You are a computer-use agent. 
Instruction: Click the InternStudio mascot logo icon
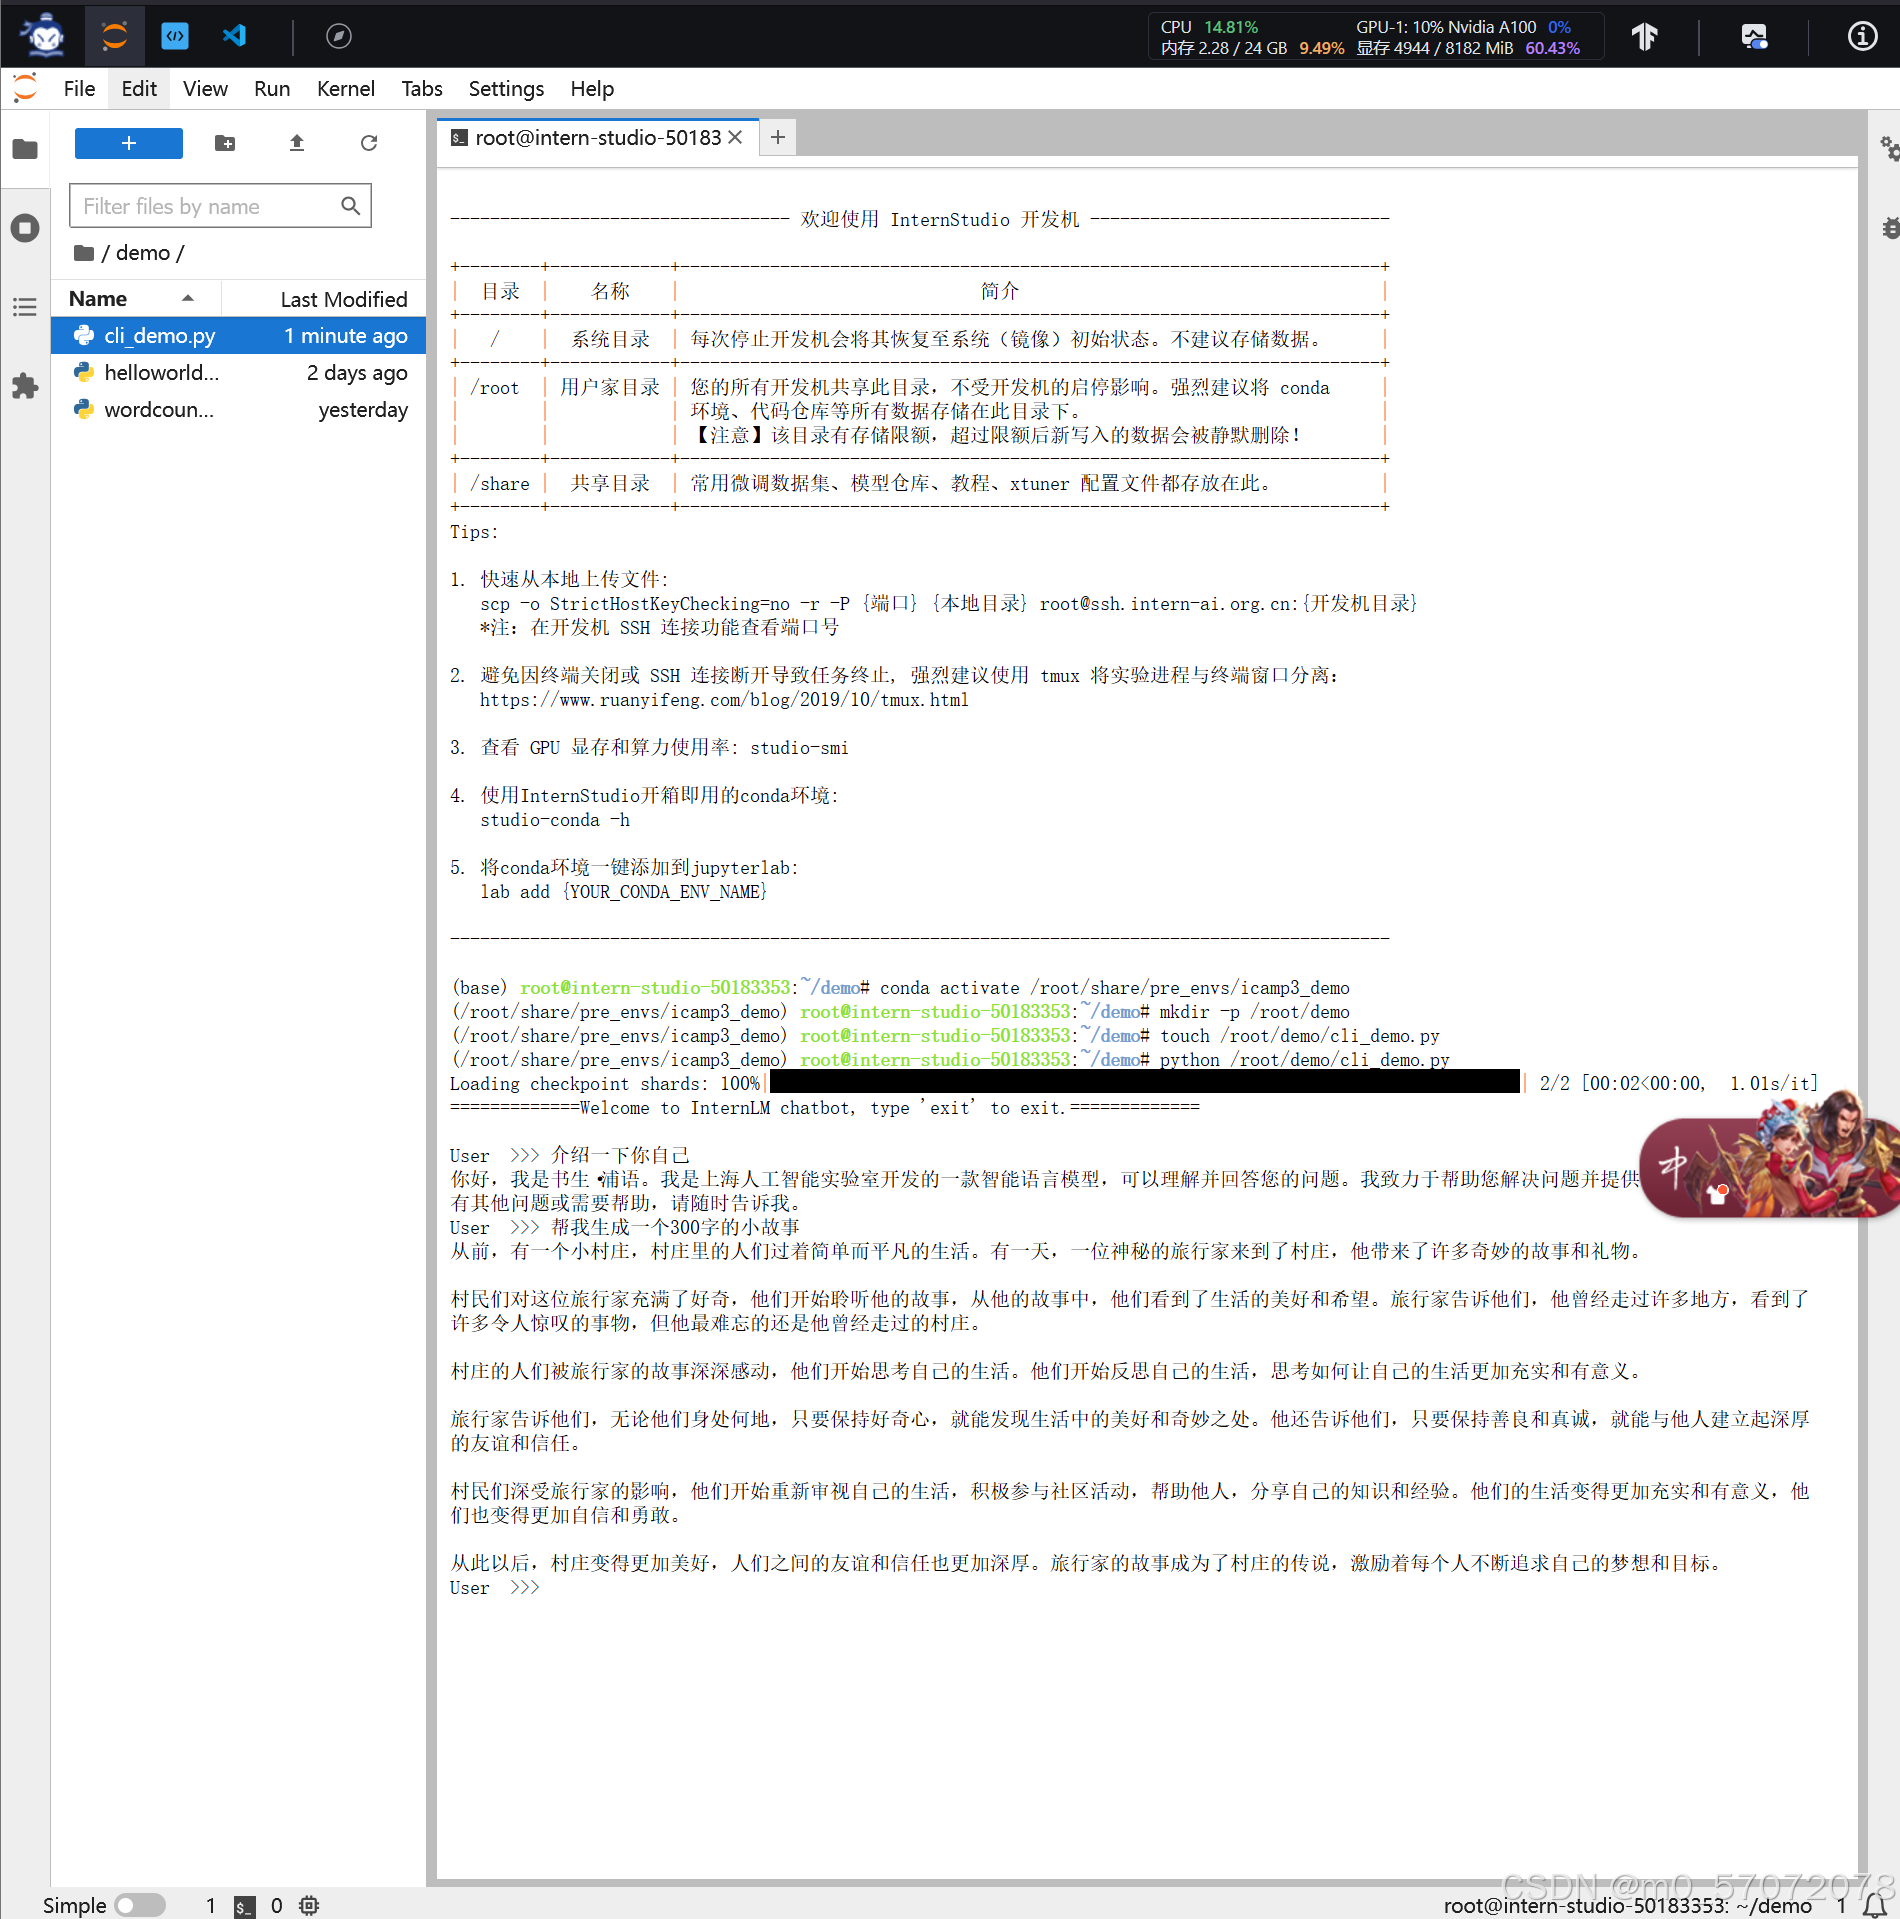[x=44, y=36]
